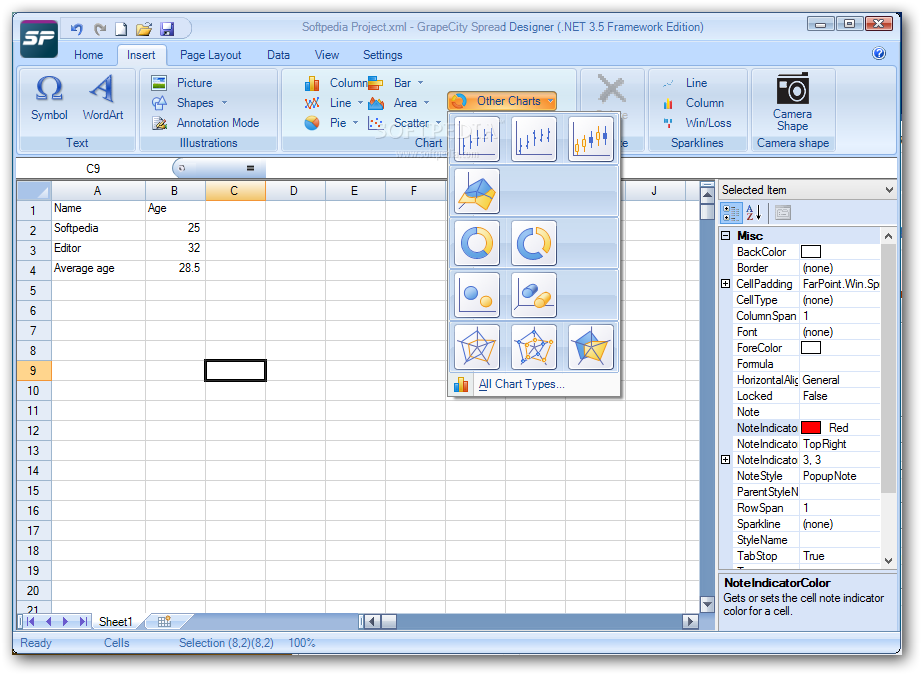Click the vertical scrollbar down arrow
Screen dimensions: 922x675
point(707,604)
